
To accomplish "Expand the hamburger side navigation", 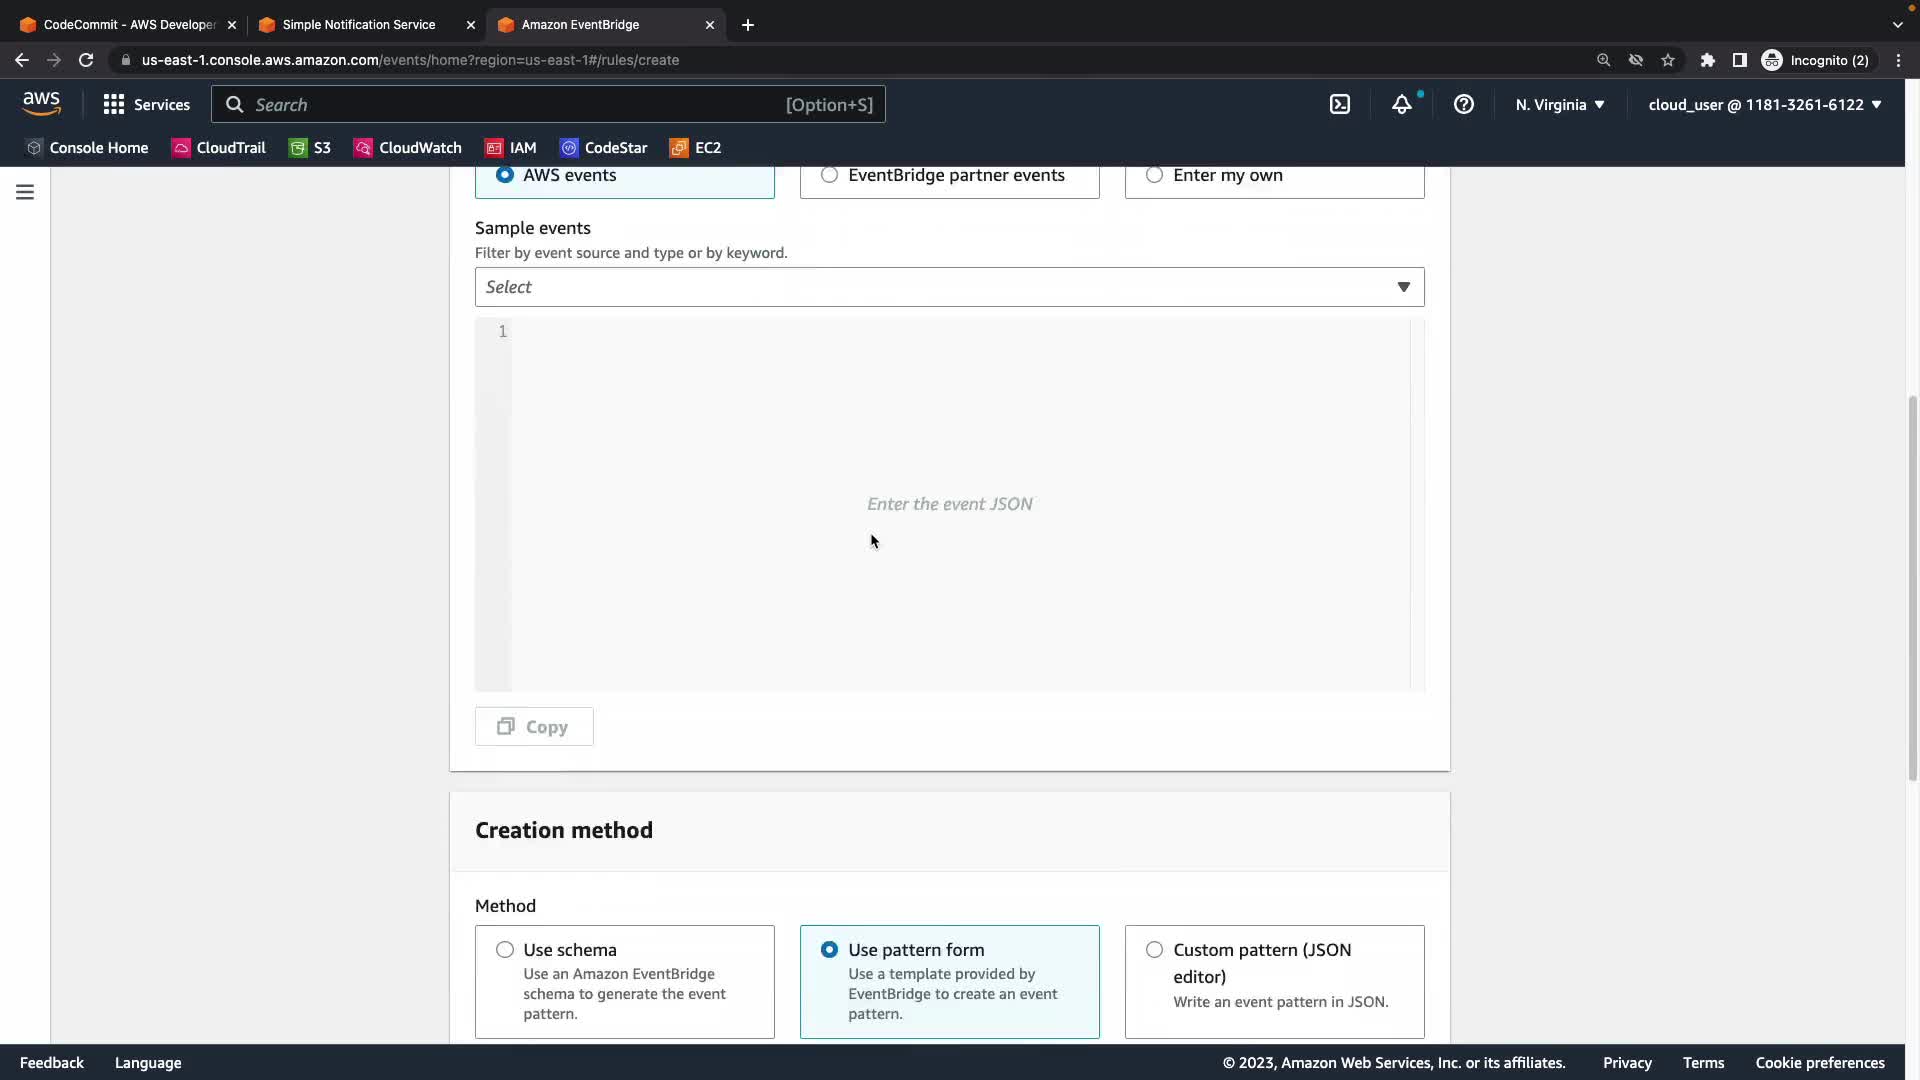I will (x=25, y=192).
